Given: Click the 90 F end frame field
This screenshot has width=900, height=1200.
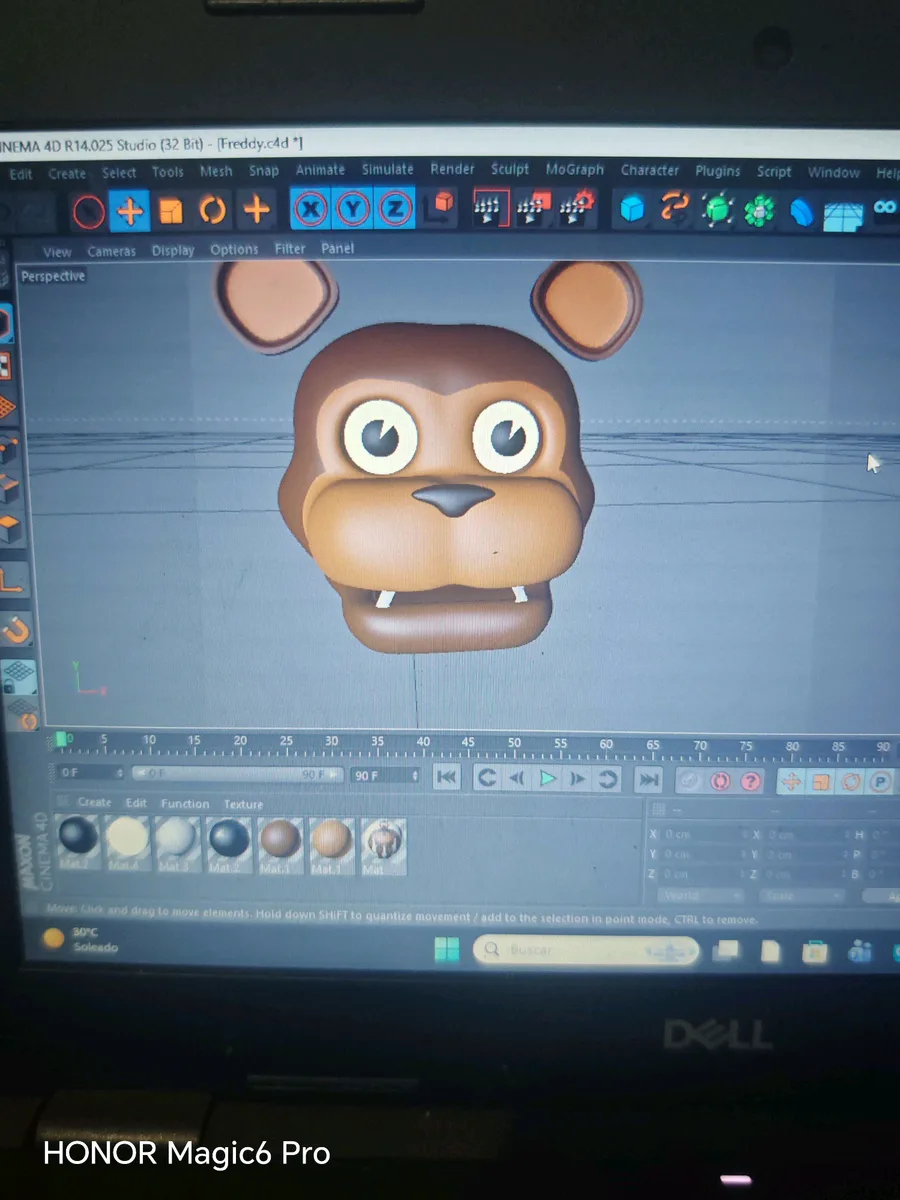Looking at the screenshot, I should [x=385, y=775].
